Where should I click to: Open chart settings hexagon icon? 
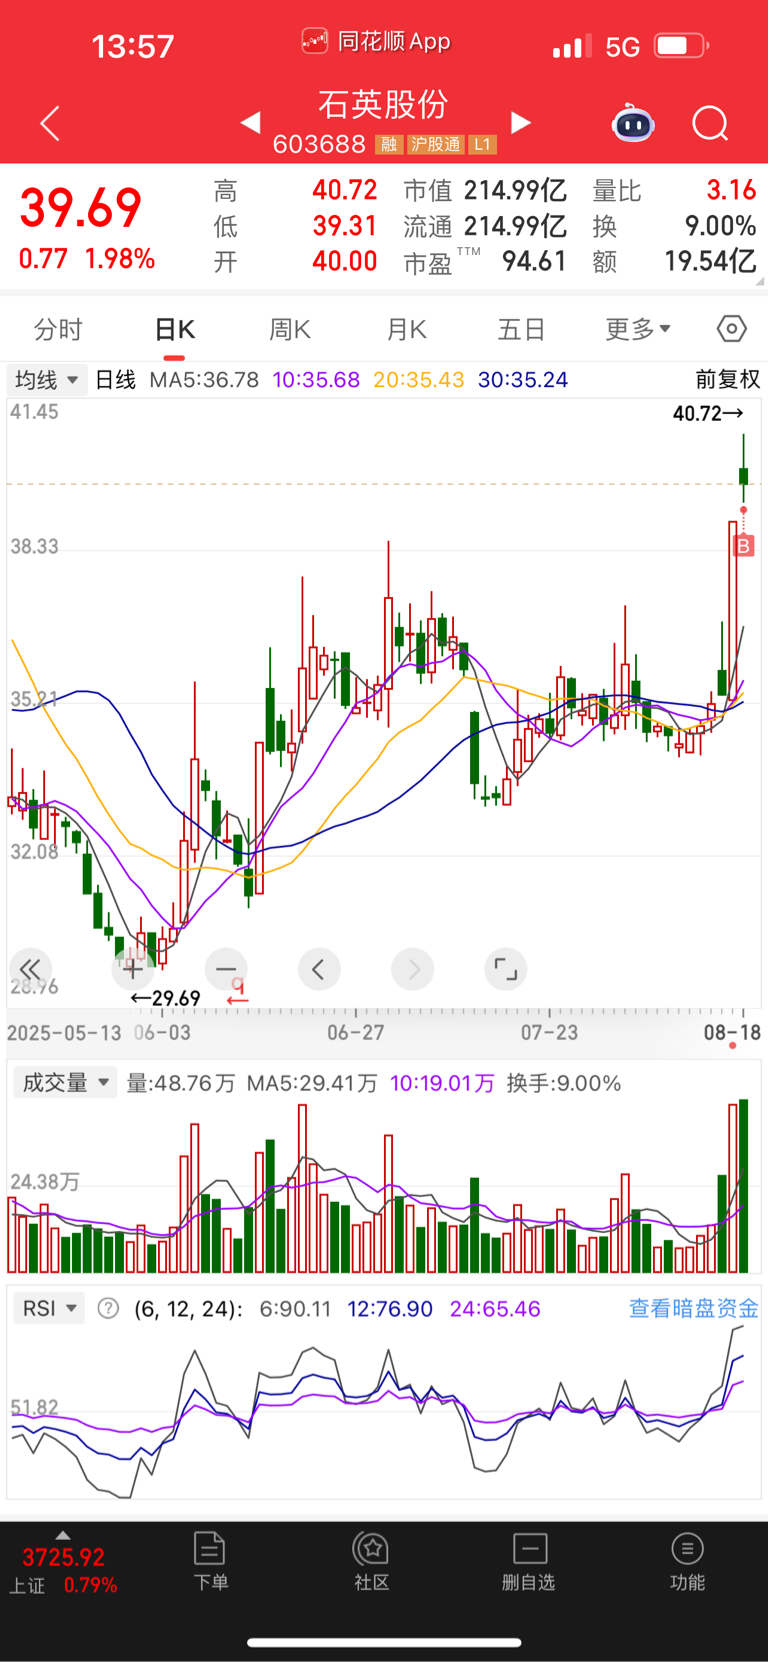pyautogui.click(x=732, y=329)
